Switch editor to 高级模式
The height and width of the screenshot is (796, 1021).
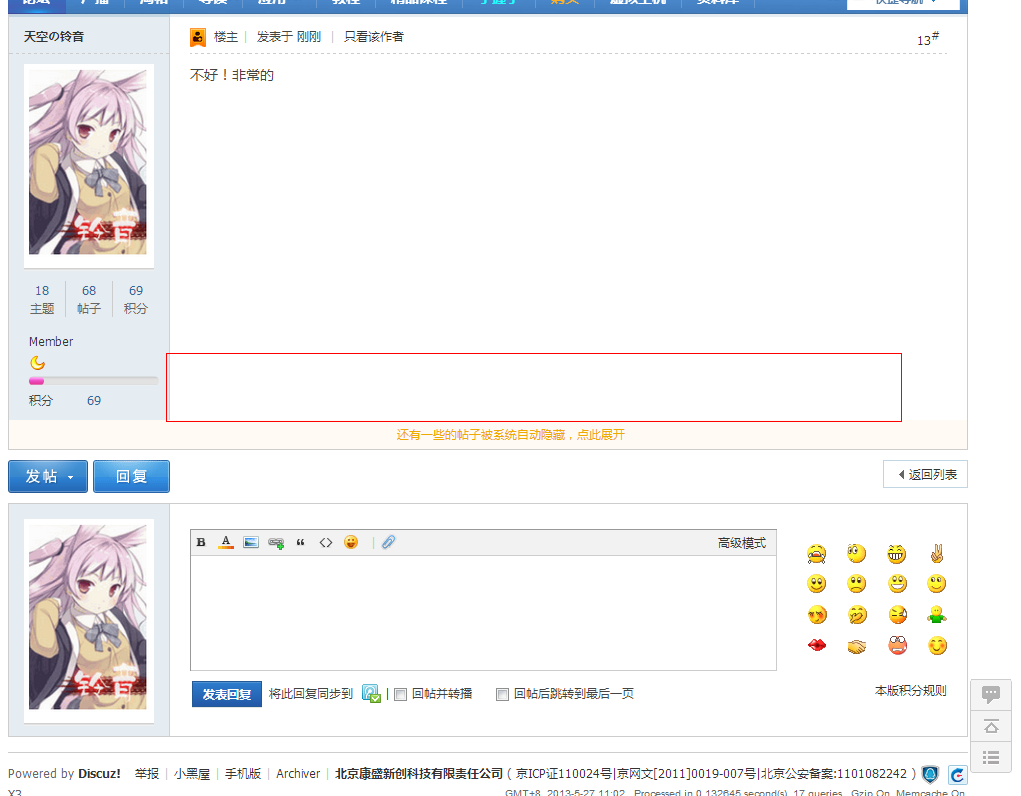tap(742, 543)
